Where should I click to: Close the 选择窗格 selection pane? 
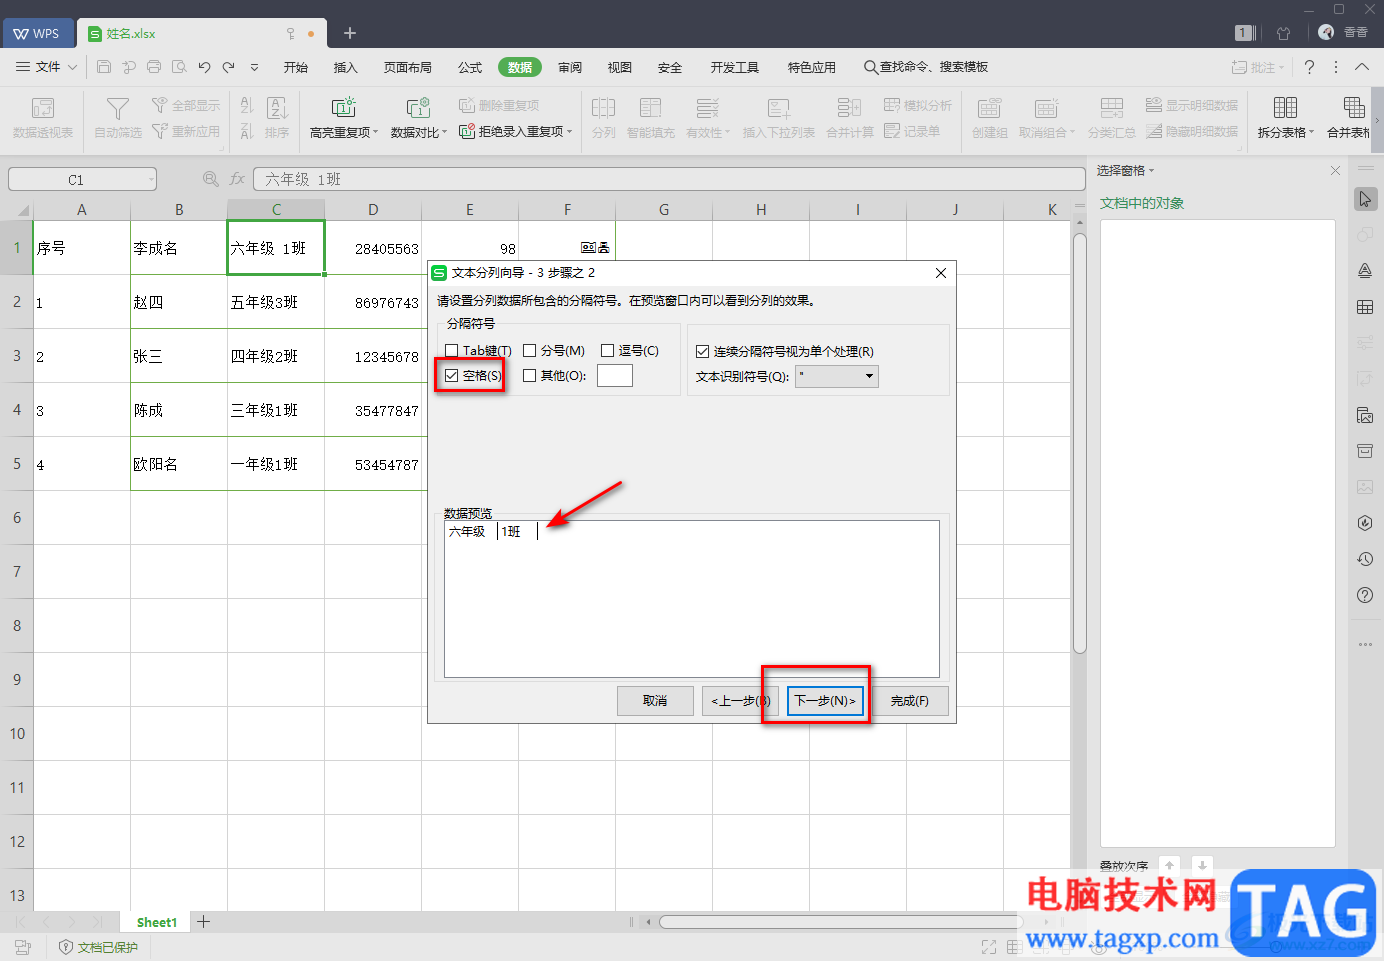(x=1335, y=171)
